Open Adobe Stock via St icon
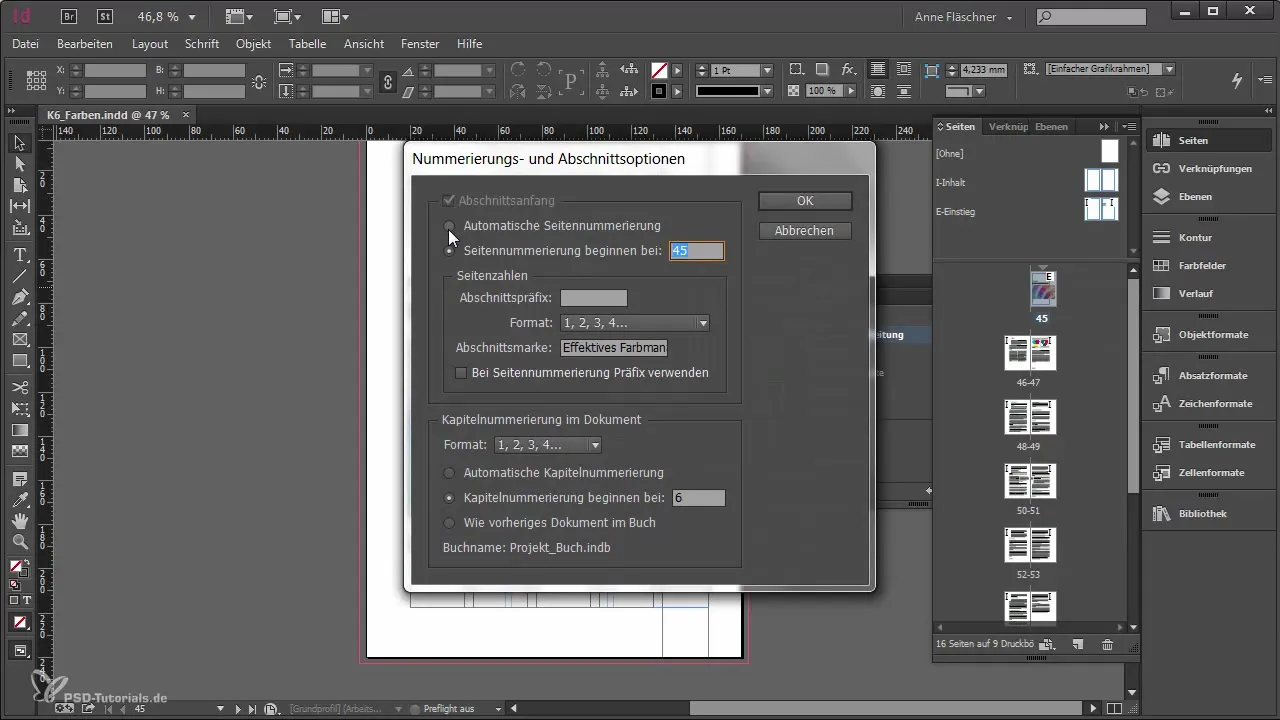1280x720 pixels. [105, 16]
